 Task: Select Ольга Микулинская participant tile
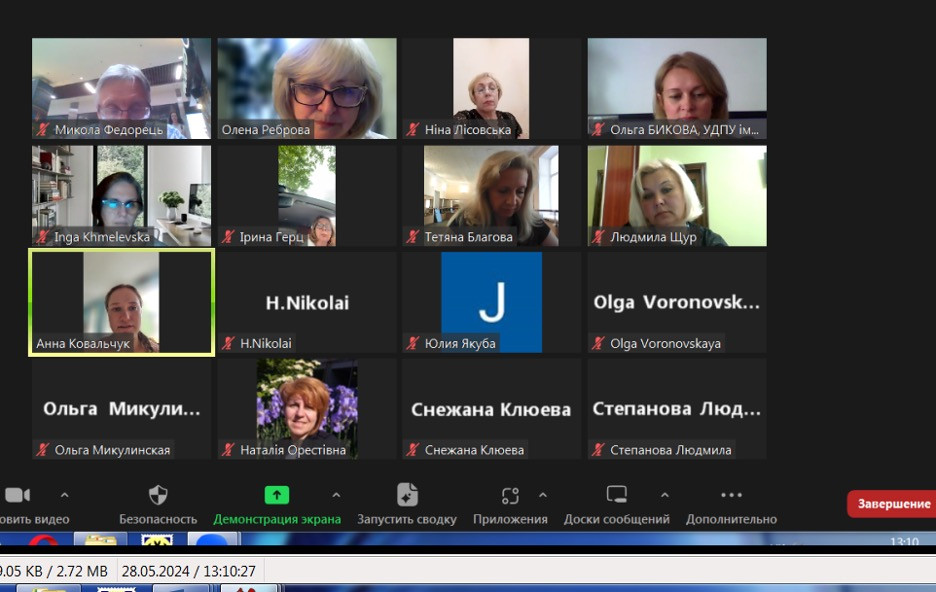121,409
